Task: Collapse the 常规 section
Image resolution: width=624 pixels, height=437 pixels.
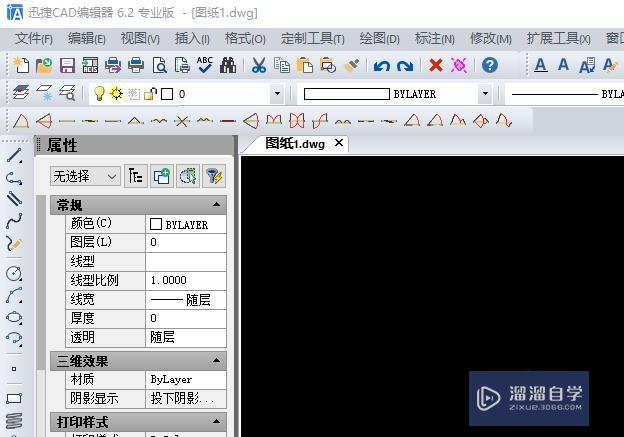Action: pyautogui.click(x=216, y=205)
